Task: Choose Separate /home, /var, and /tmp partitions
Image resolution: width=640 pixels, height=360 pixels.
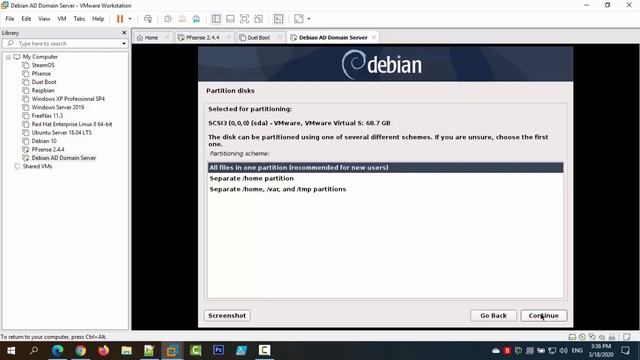Action: (x=385, y=189)
